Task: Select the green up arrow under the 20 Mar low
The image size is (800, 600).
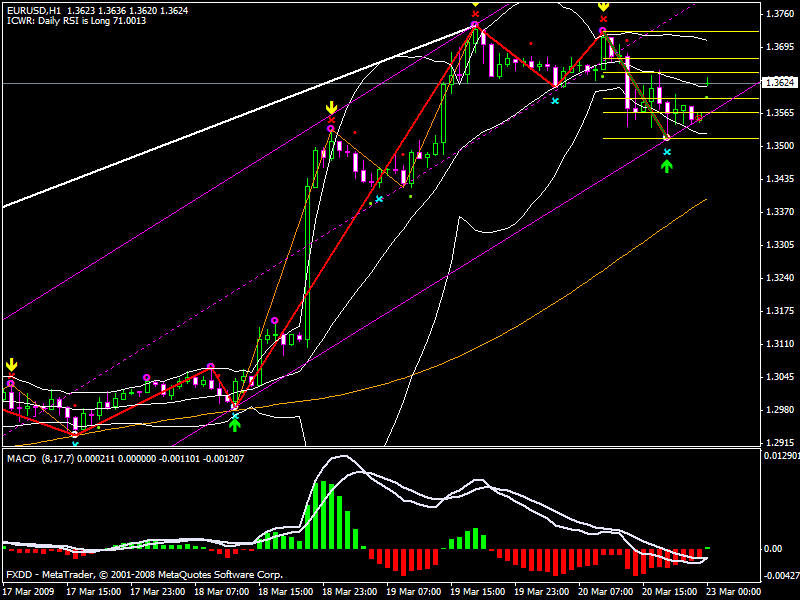Action: point(667,165)
